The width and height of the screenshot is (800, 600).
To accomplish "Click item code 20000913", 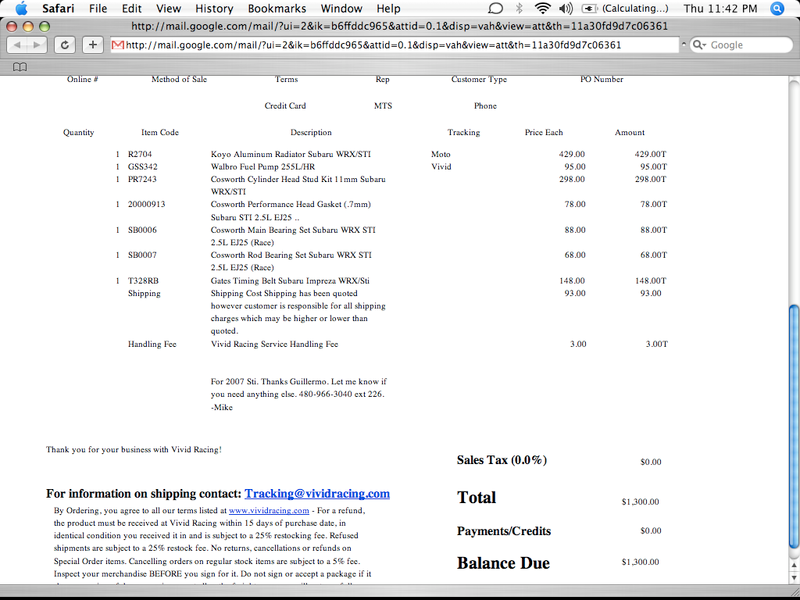I will click(146, 205).
